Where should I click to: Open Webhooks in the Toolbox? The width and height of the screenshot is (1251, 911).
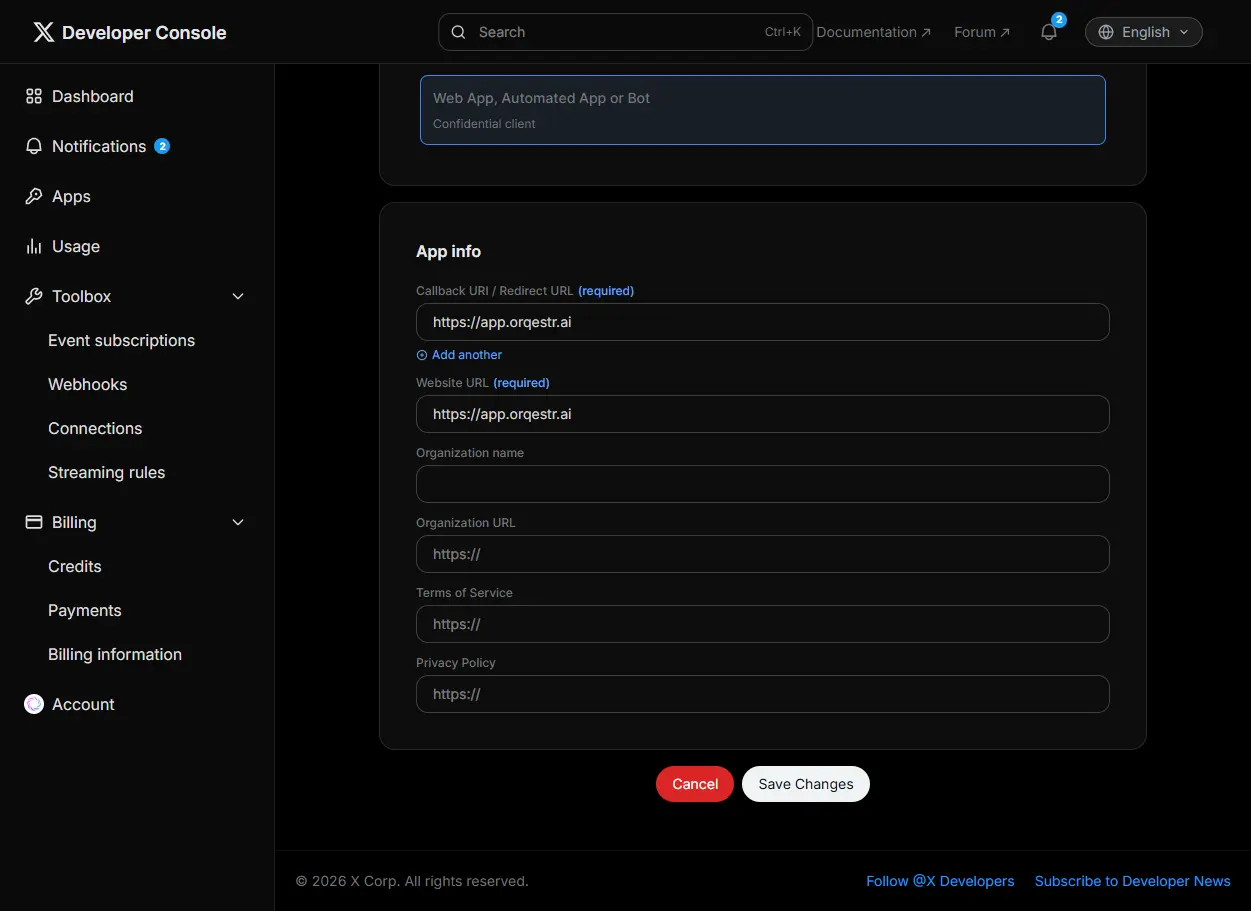click(x=88, y=384)
